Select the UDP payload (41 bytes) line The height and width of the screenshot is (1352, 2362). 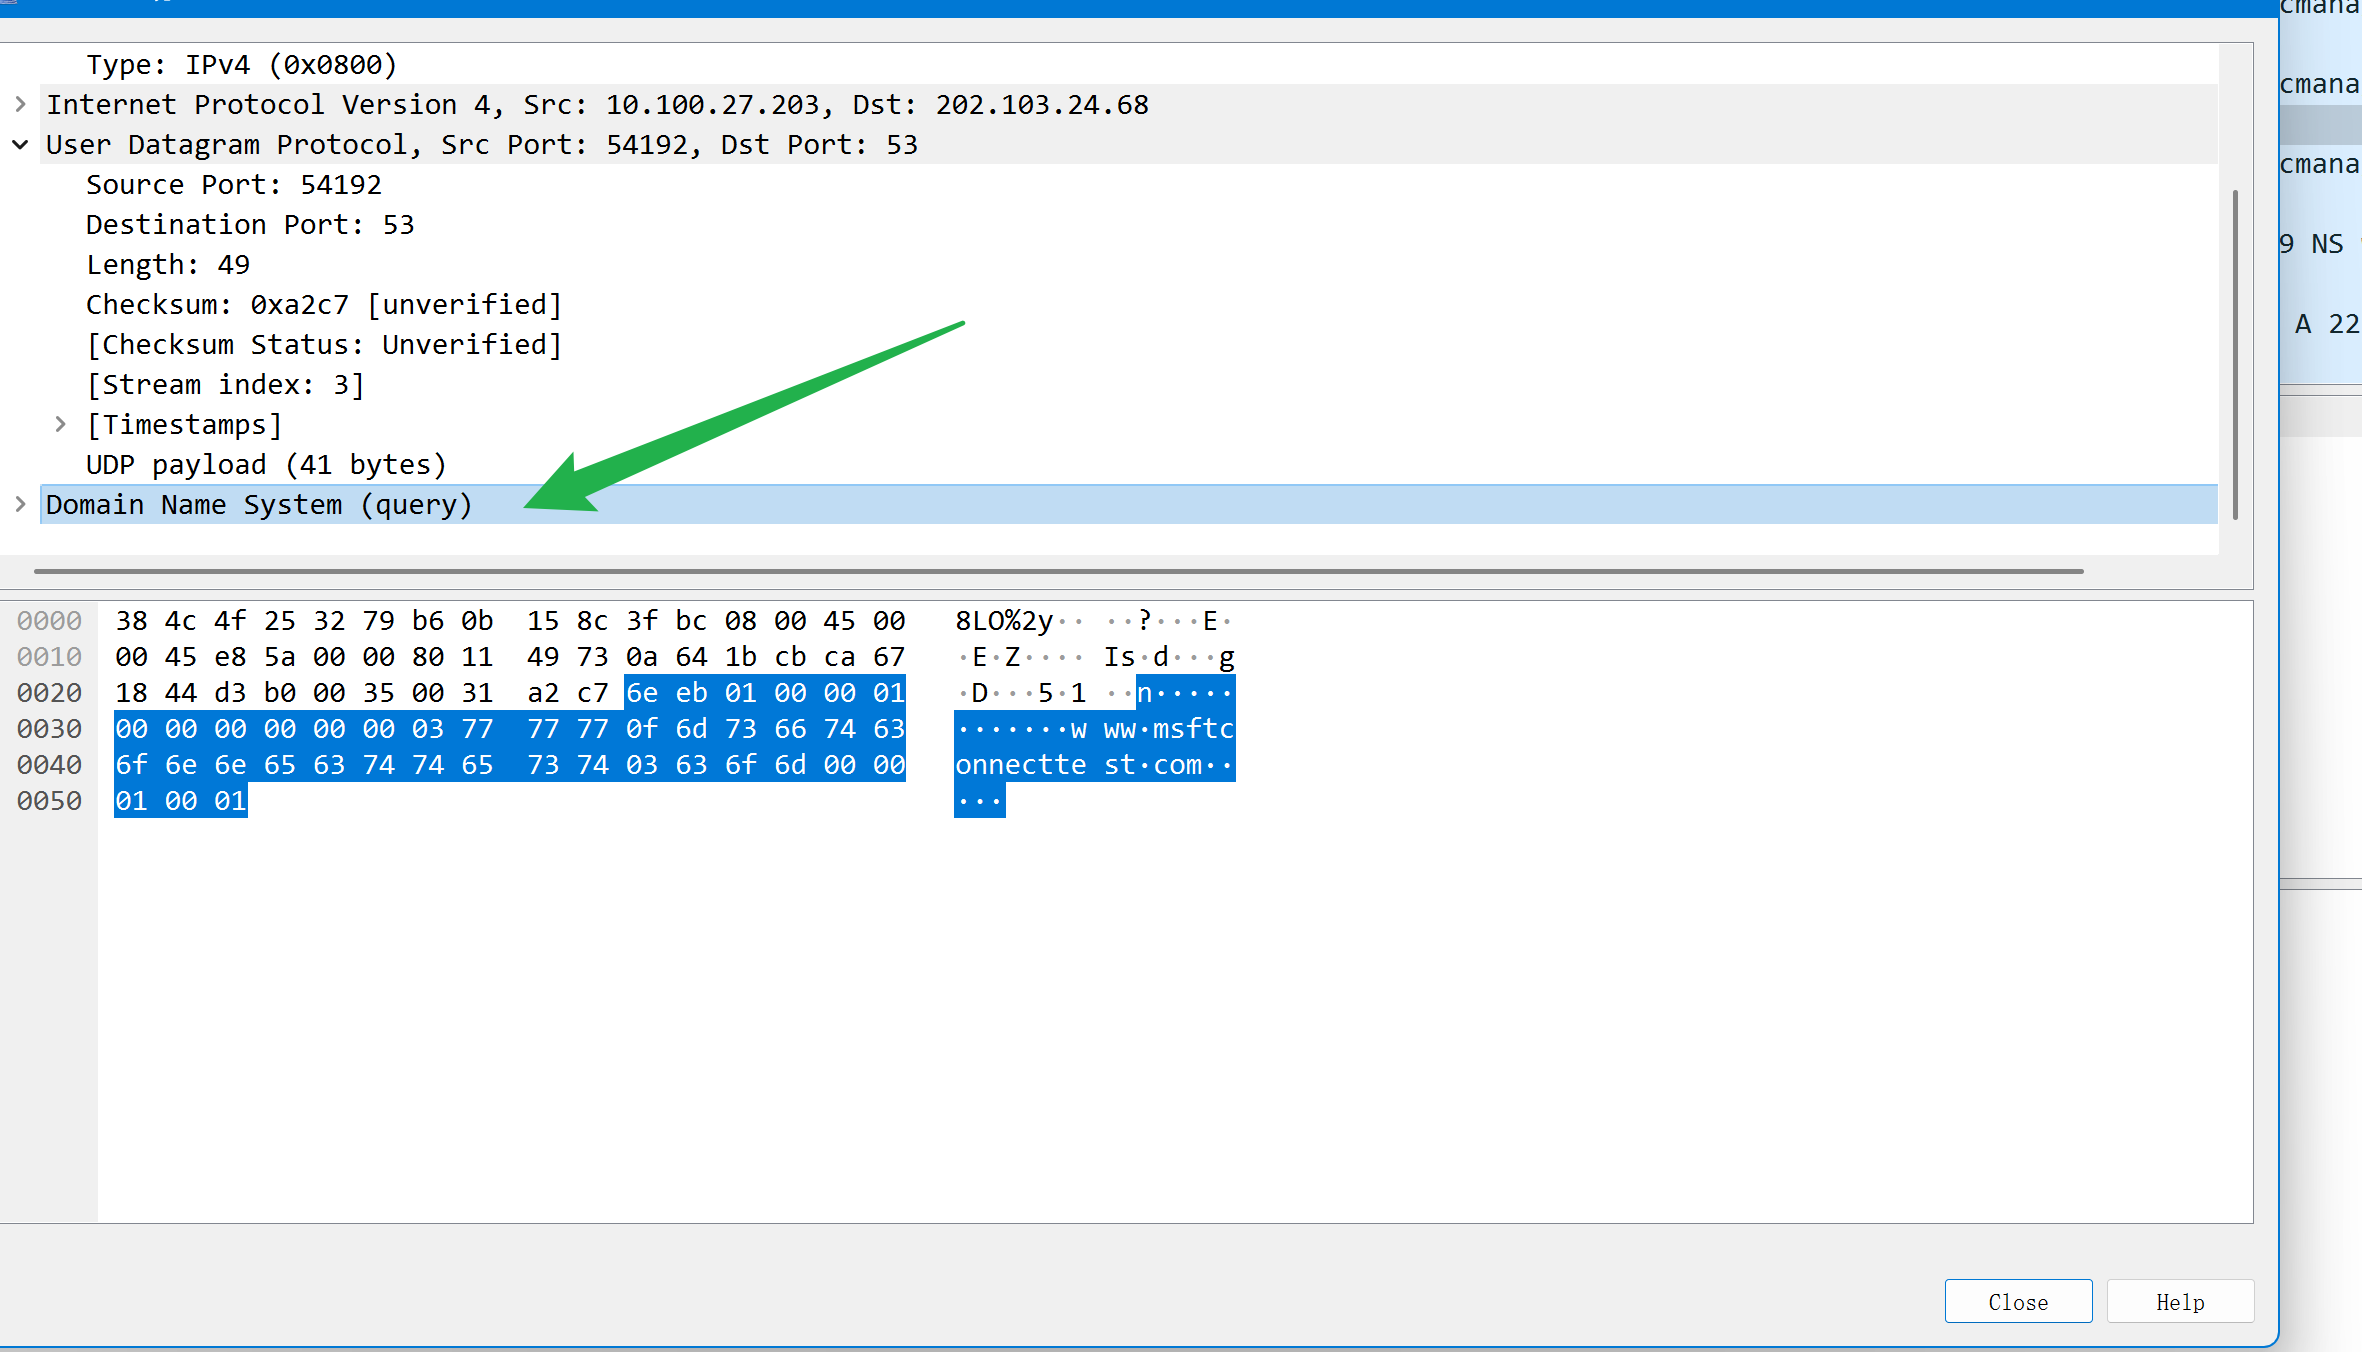tap(266, 464)
